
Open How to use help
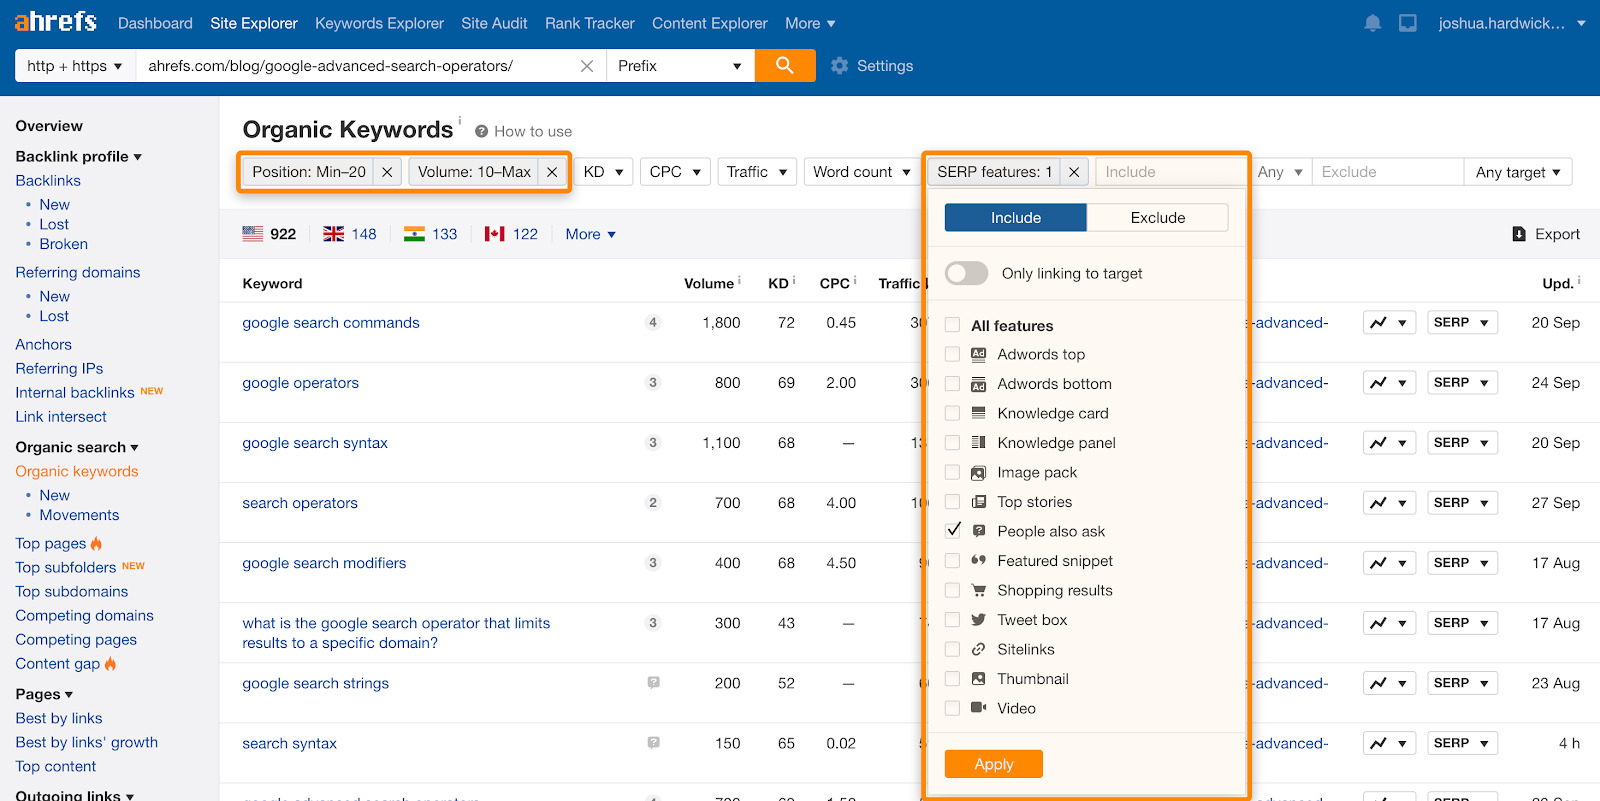click(523, 131)
